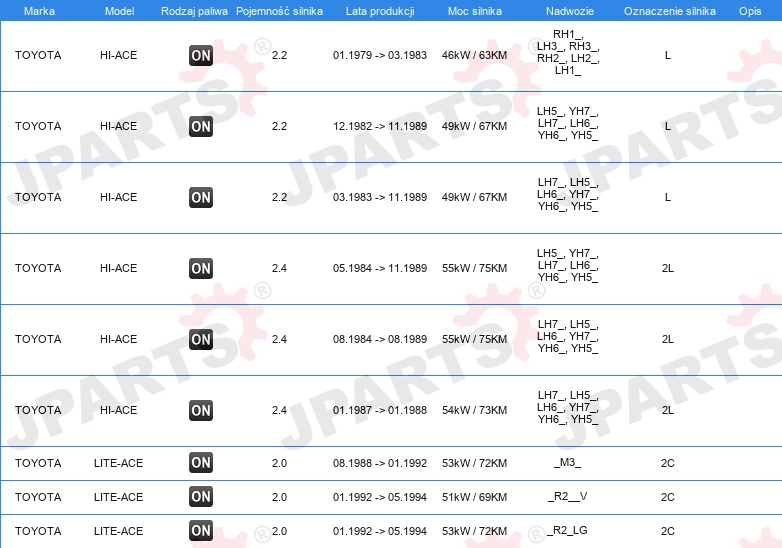Select the date range 01.1979 -> 03.1983
782x548 pixels.
[x=380, y=55]
